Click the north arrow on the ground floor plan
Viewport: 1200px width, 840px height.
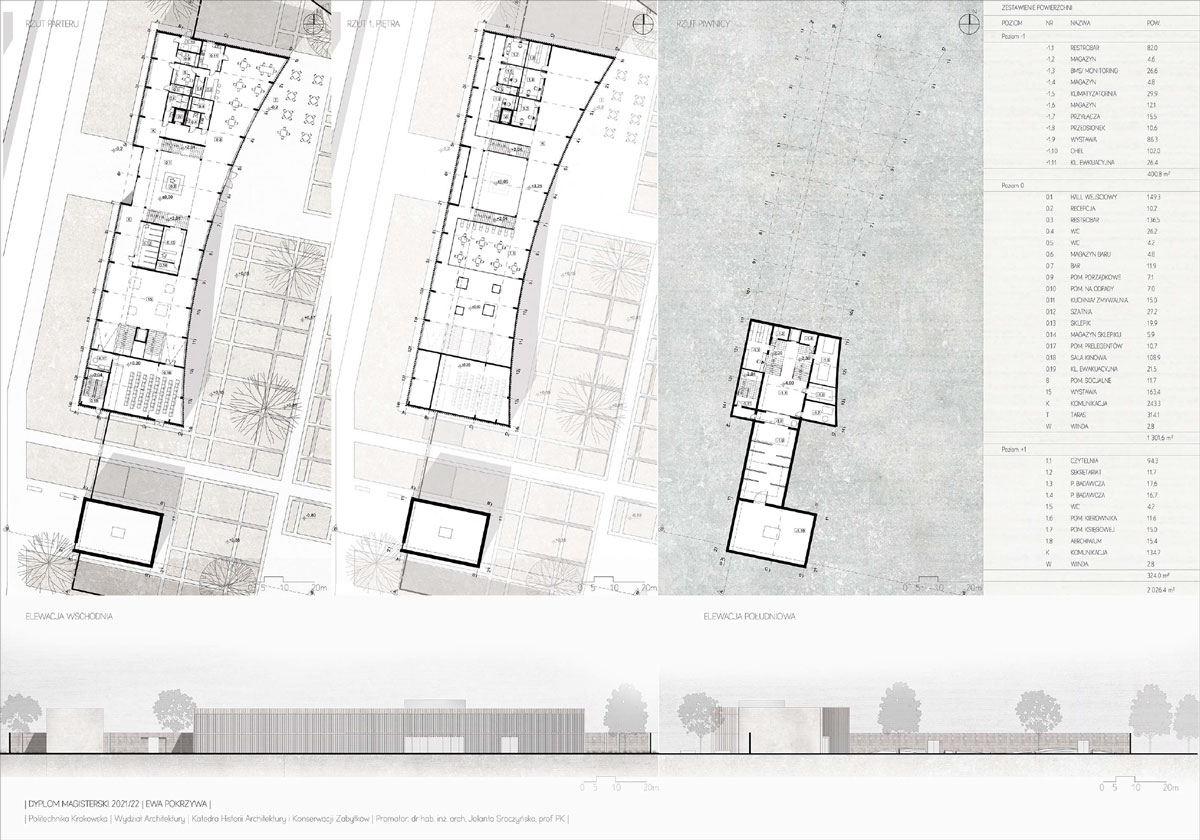click(316, 25)
